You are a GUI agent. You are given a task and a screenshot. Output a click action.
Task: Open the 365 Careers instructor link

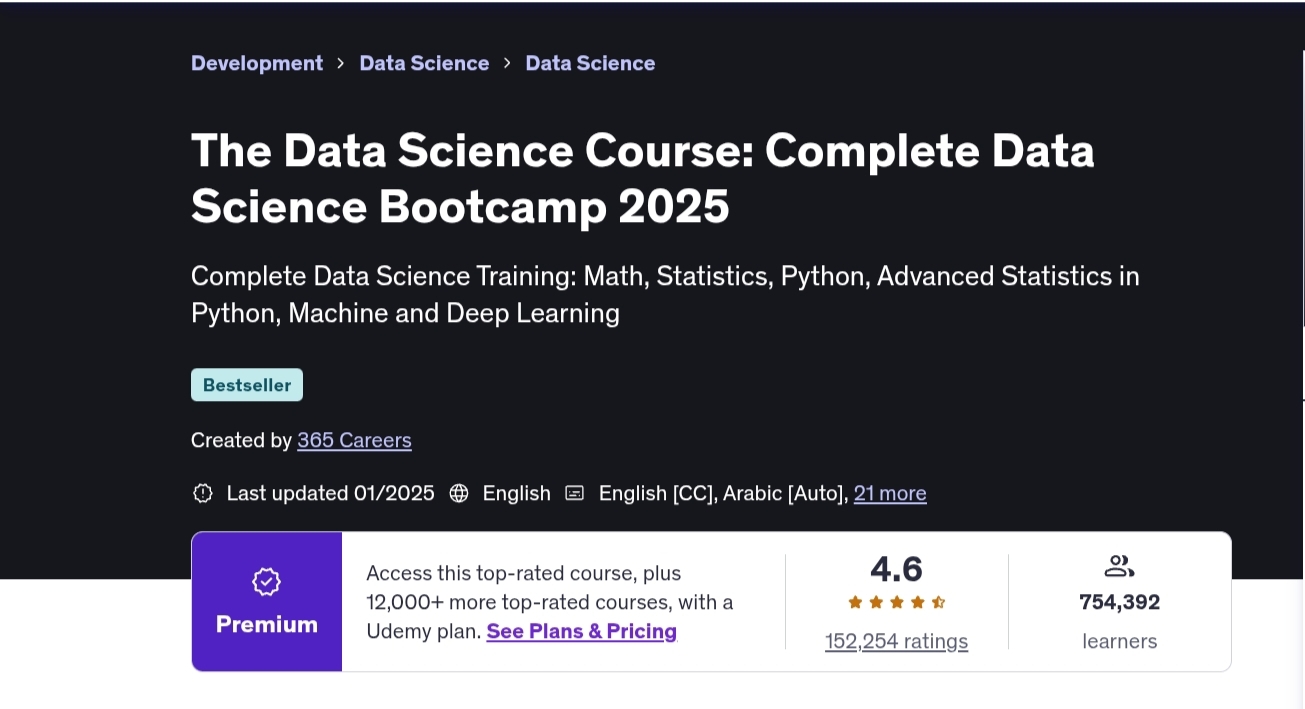pos(354,440)
